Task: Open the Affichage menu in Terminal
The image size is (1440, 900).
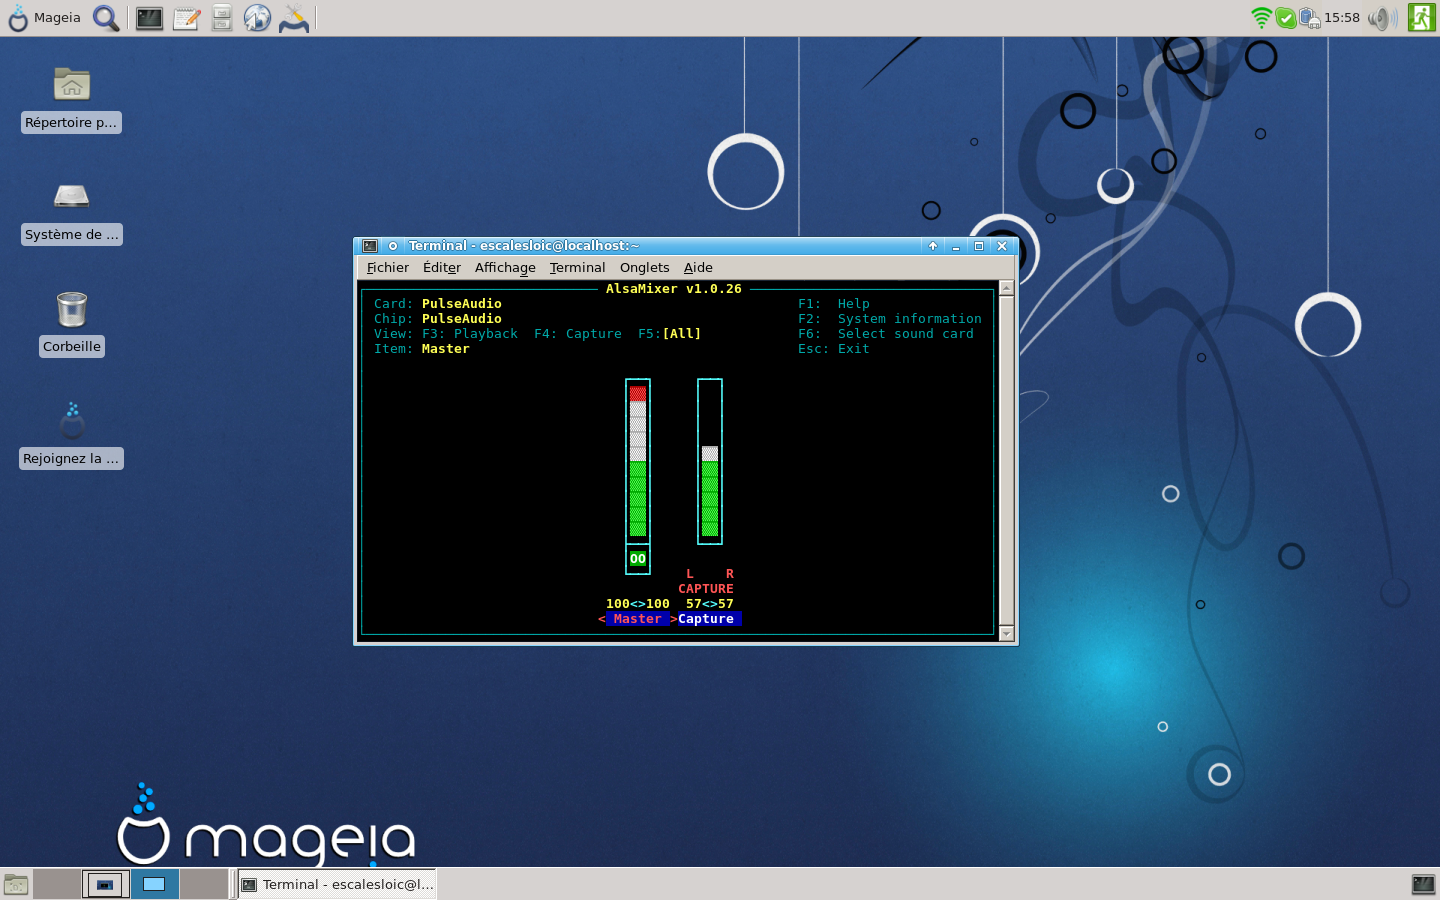Action: coord(505,268)
